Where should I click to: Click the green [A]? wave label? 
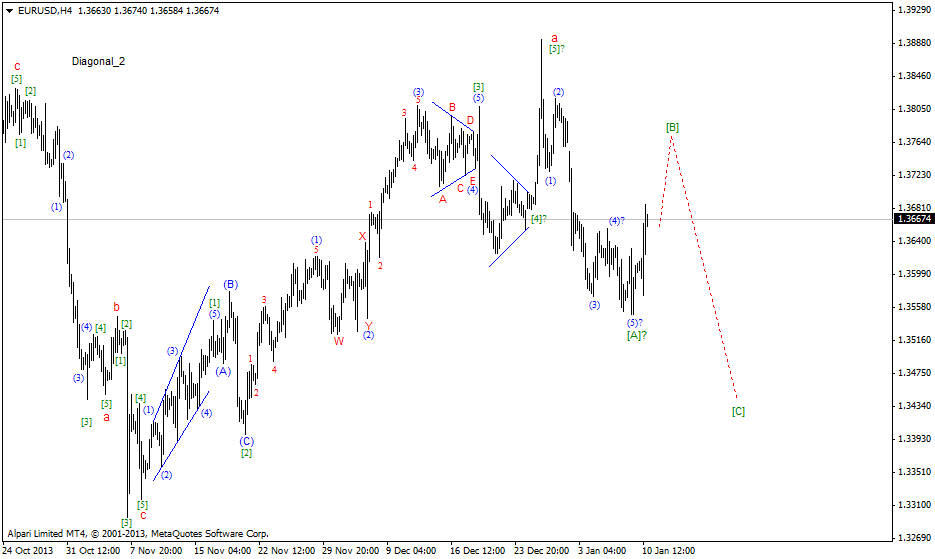point(637,336)
